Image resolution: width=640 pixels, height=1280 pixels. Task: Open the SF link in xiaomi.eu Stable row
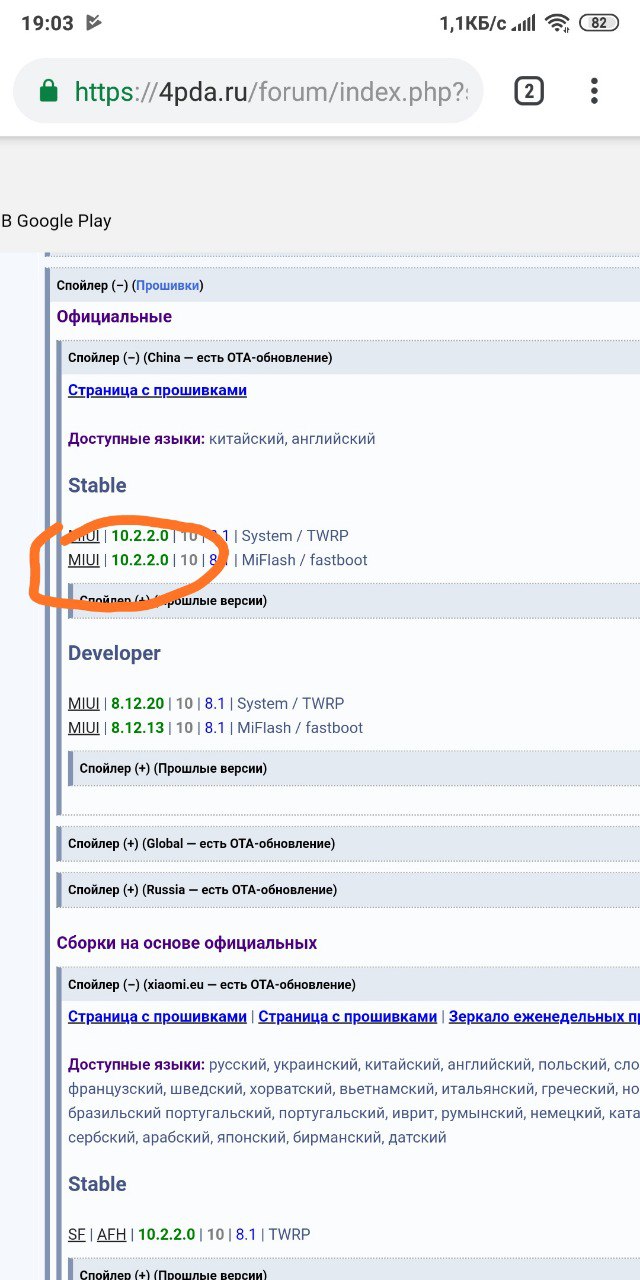77,1235
